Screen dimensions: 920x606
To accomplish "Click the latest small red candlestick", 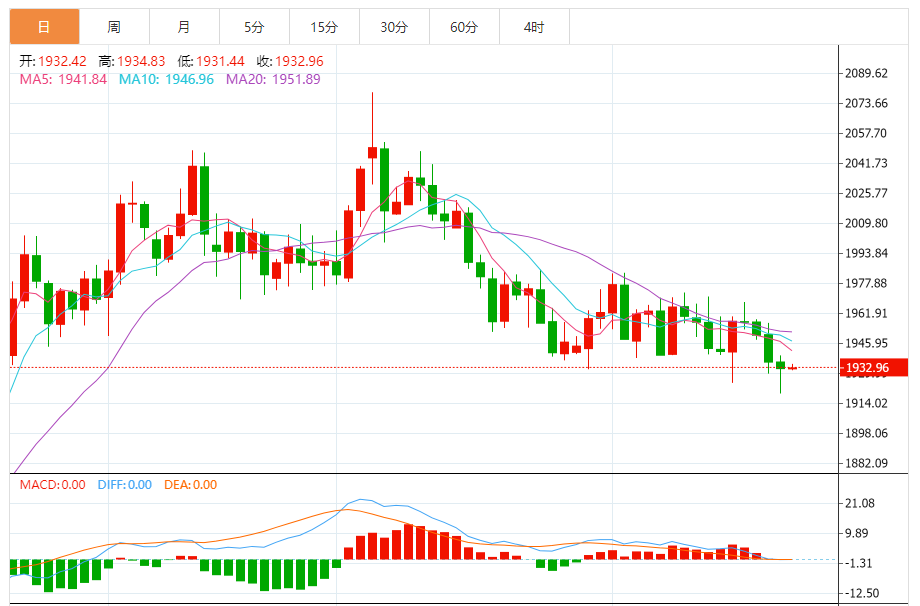I will (793, 368).
